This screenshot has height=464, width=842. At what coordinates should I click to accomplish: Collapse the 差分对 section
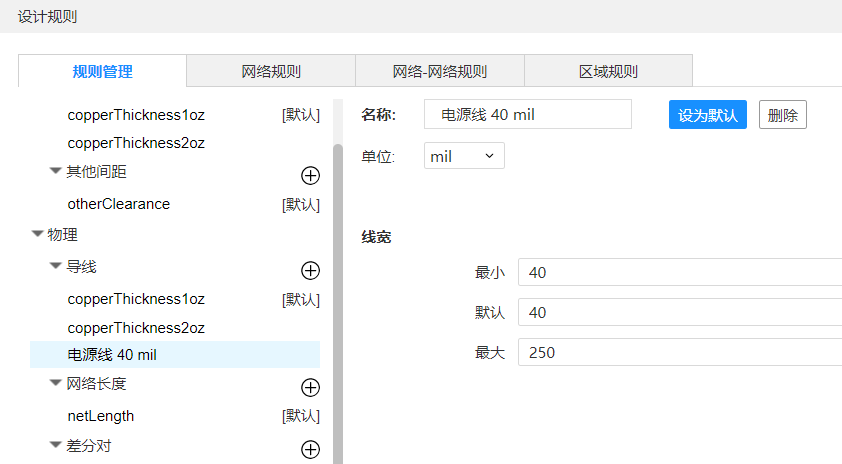tap(56, 445)
